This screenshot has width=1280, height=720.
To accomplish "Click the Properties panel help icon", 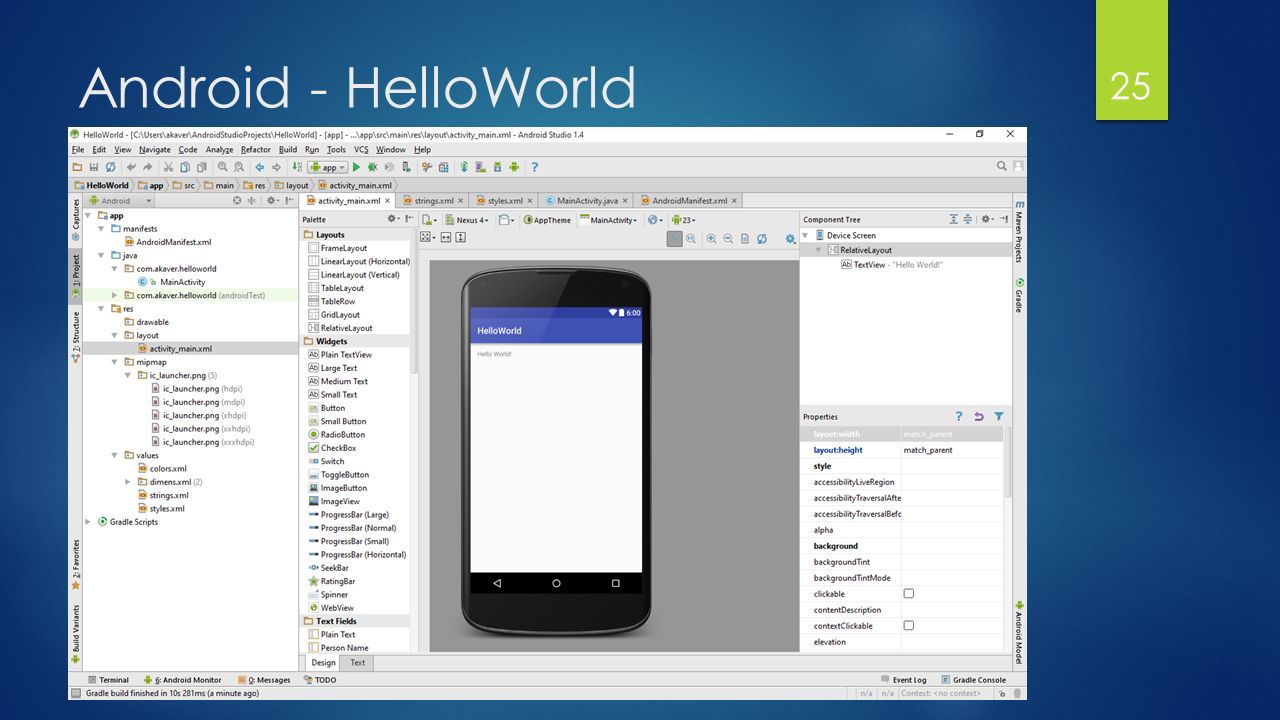I will pos(958,416).
